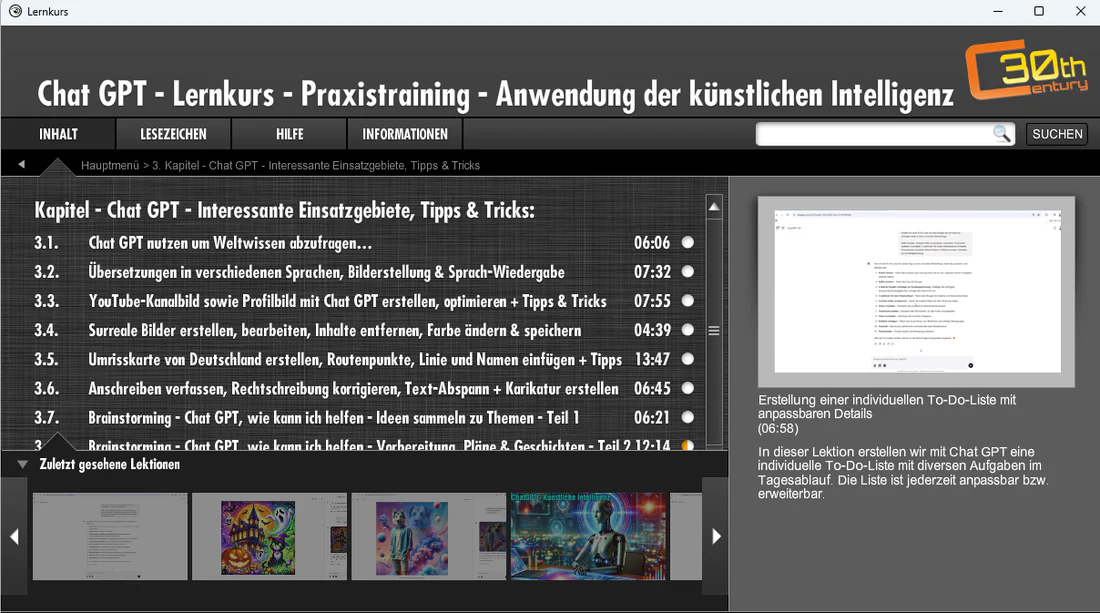Image resolution: width=1100 pixels, height=613 pixels.
Task: Toggle completion marker for lesson 3.4
Action: tap(688, 330)
